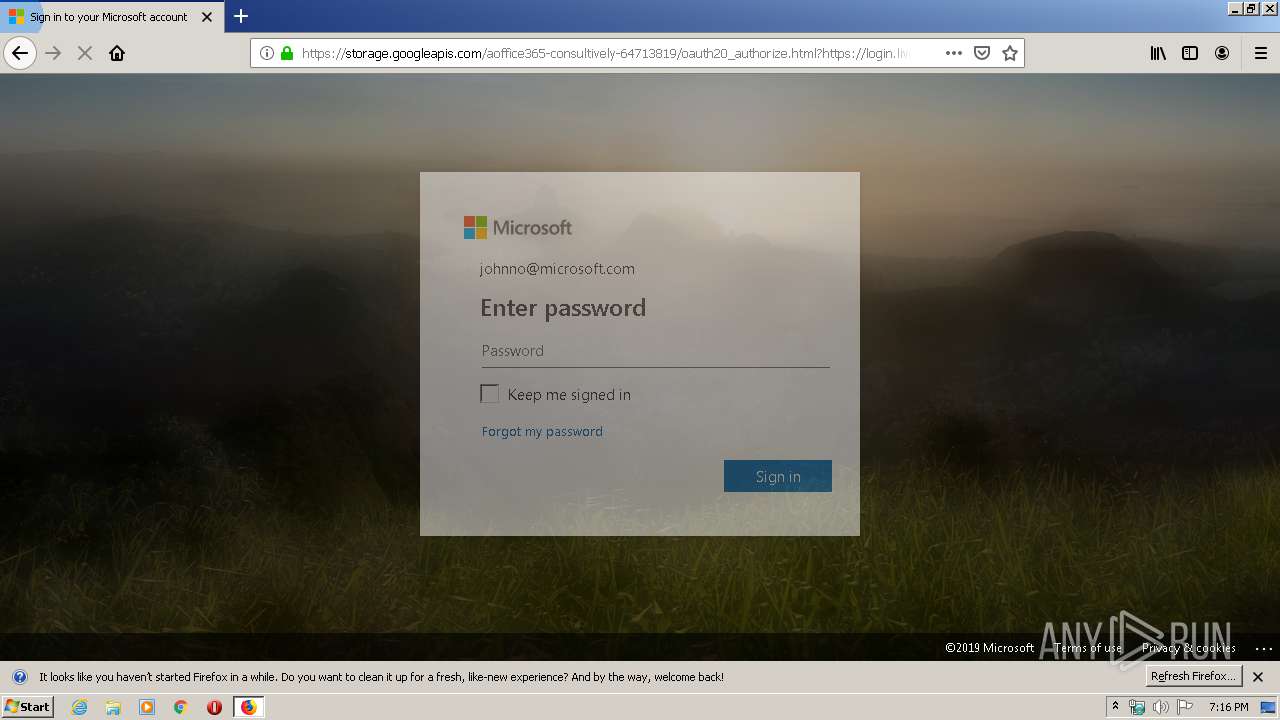The image size is (1280, 720).
Task: Click the Action Center flag icon
Action: tap(1185, 707)
